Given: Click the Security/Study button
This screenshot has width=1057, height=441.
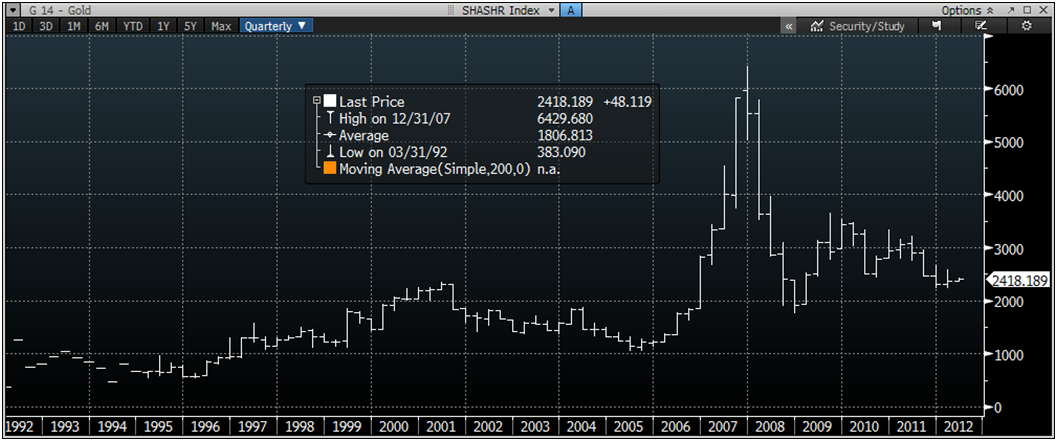Looking at the screenshot, I should point(858,26).
